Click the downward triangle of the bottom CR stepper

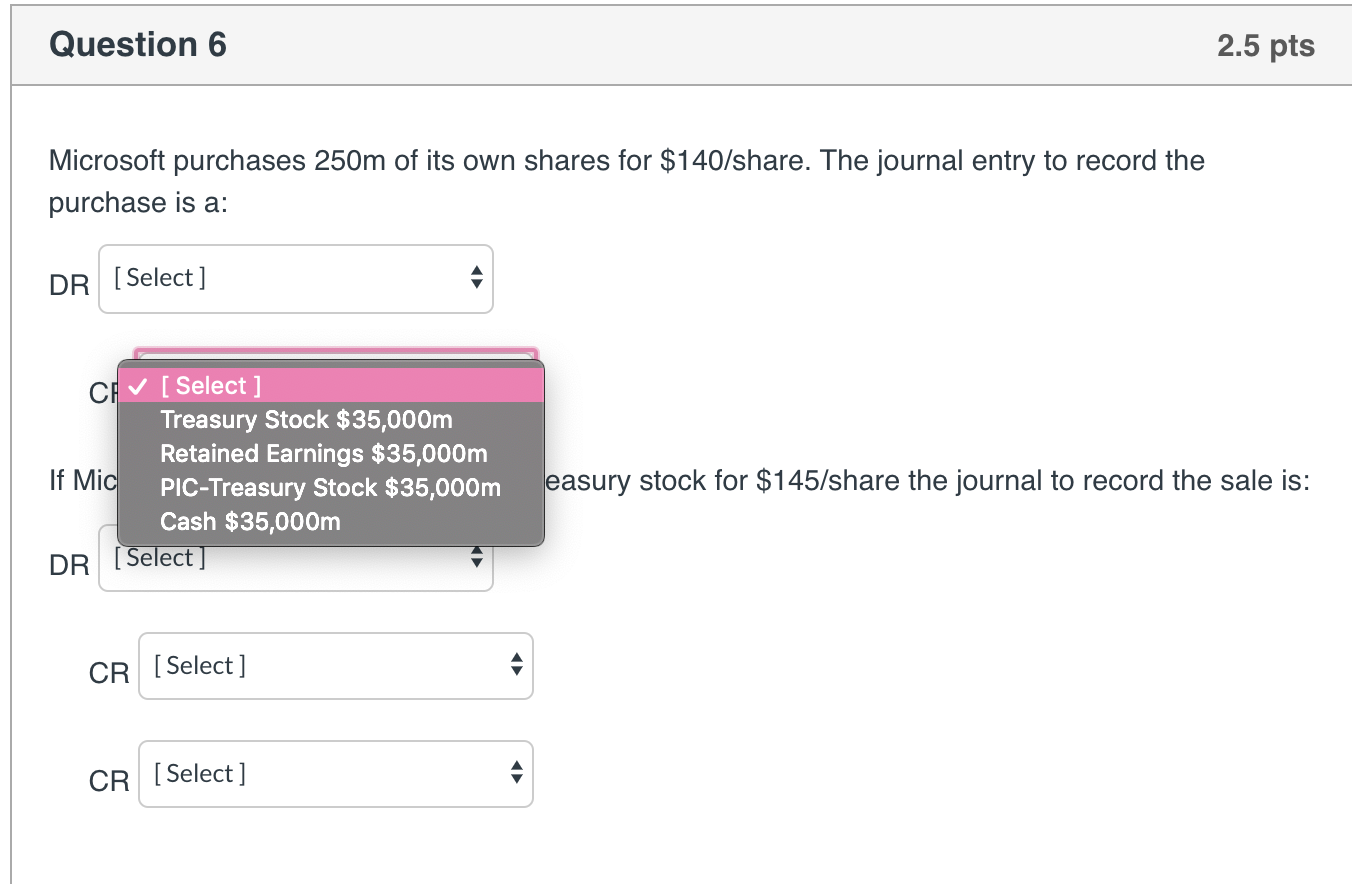point(516,781)
